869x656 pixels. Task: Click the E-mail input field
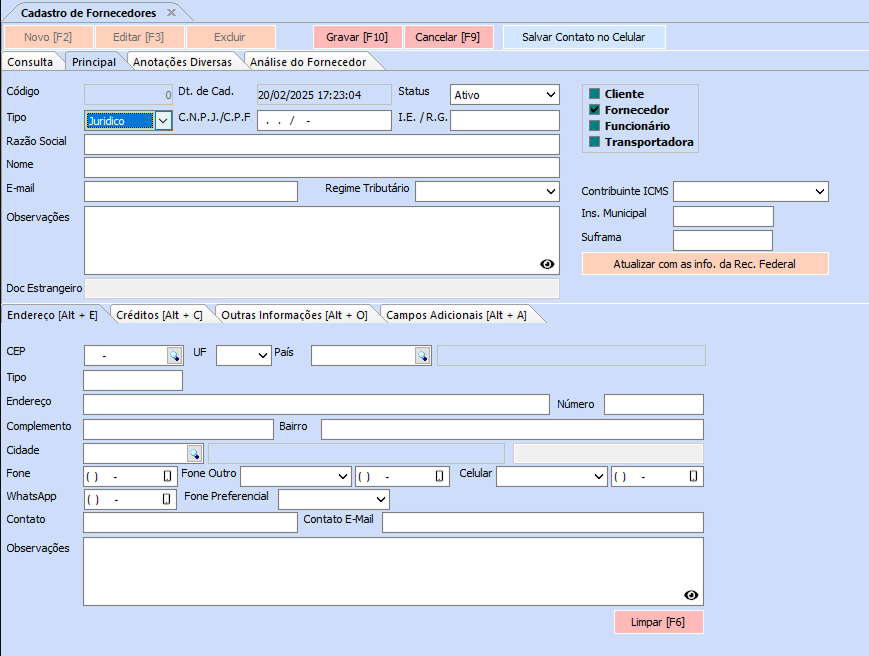click(191, 192)
